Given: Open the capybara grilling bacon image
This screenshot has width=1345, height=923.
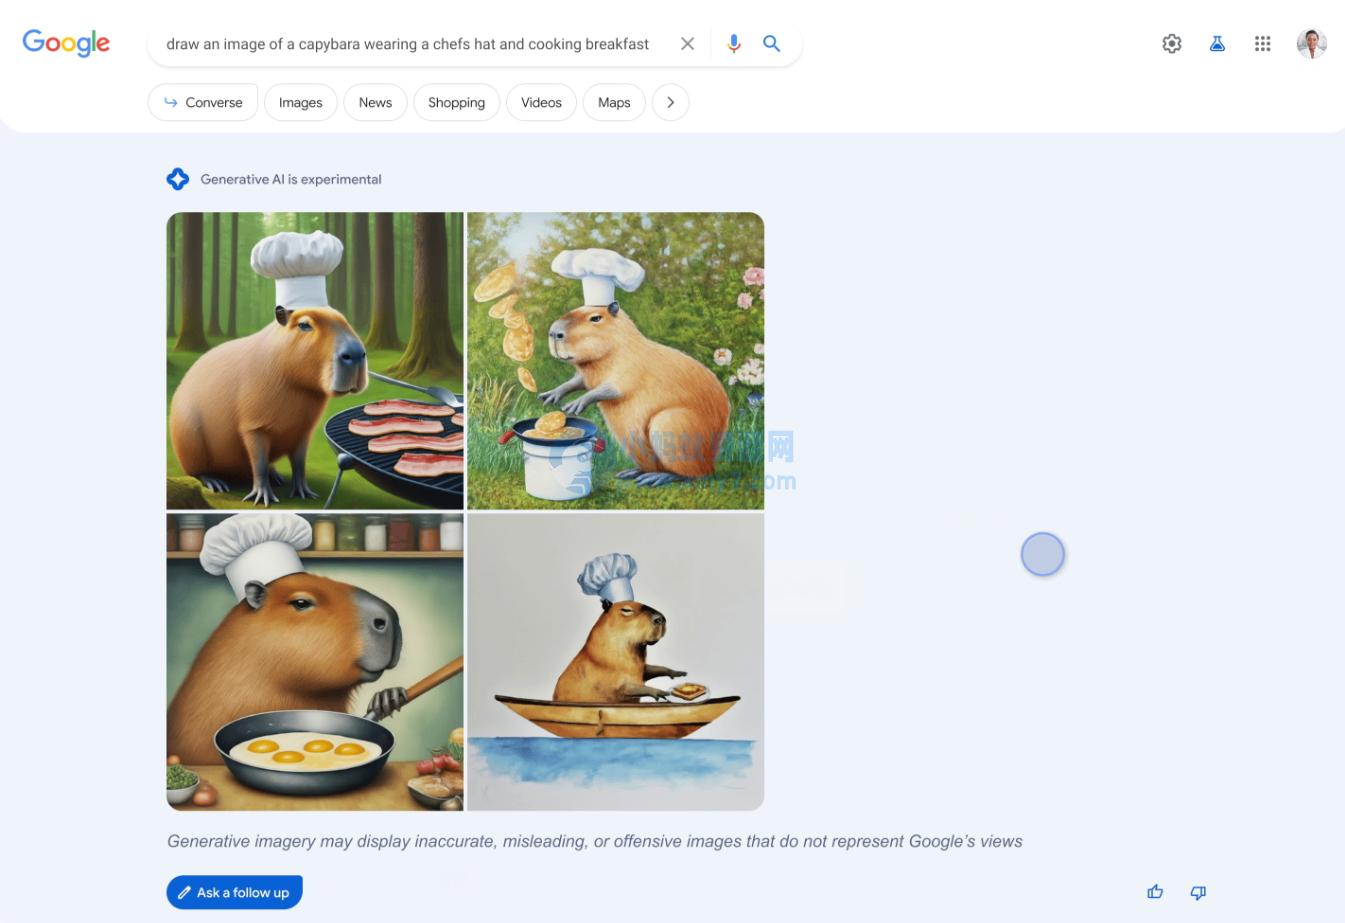Looking at the screenshot, I should click(x=315, y=361).
